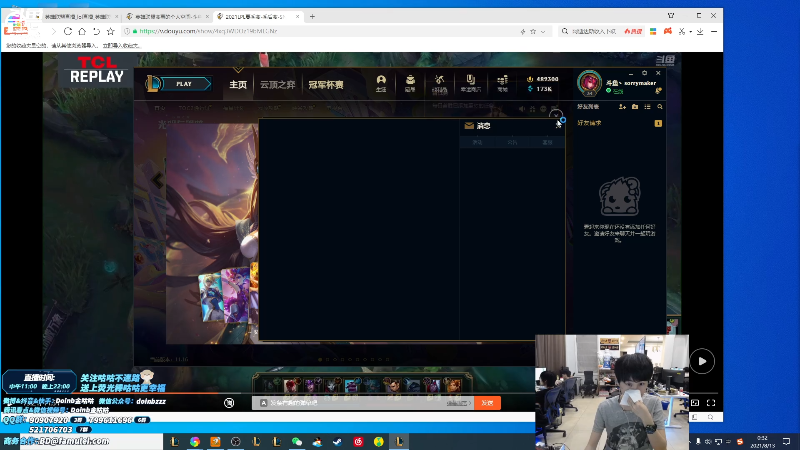Reload page with browser refresh icon
800x450 pixels.
coord(68,31)
